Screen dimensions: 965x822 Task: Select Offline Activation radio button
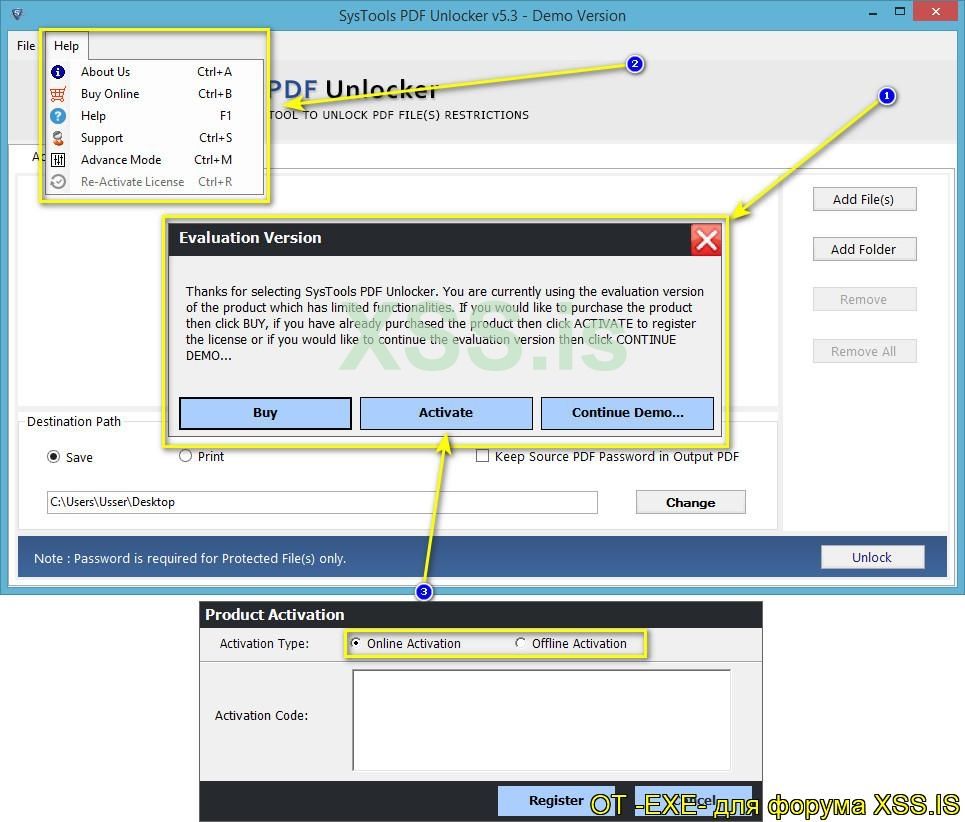(x=520, y=643)
